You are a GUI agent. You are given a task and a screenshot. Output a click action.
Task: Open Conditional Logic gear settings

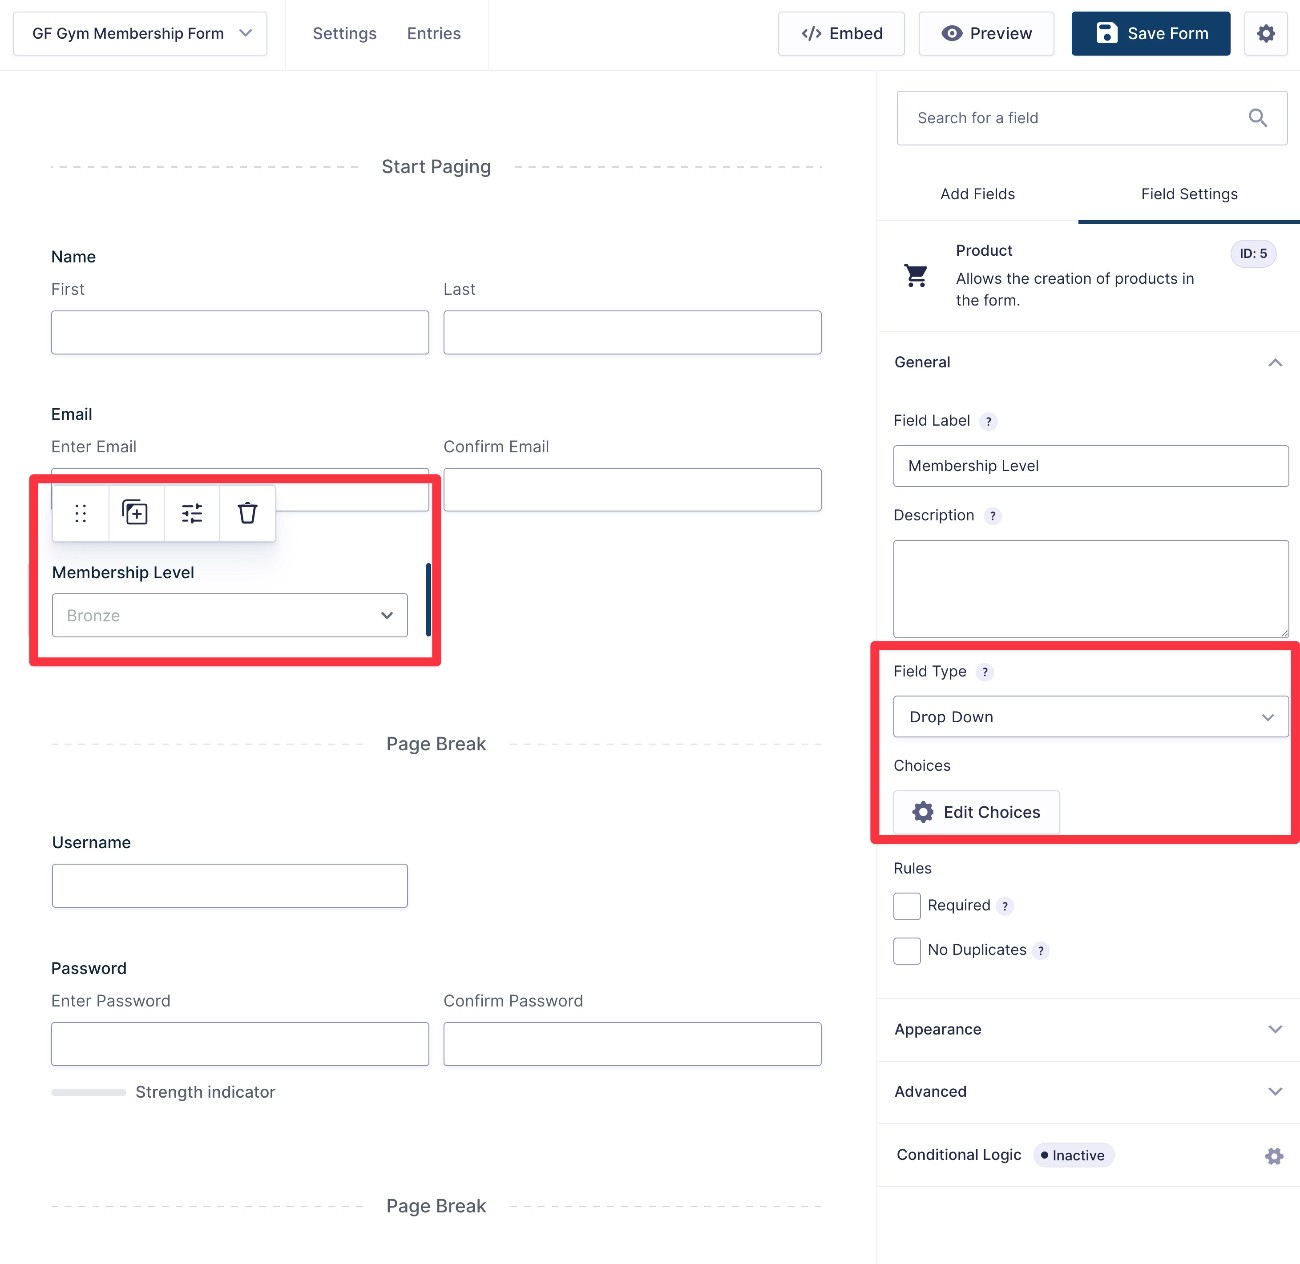pyautogui.click(x=1273, y=1156)
